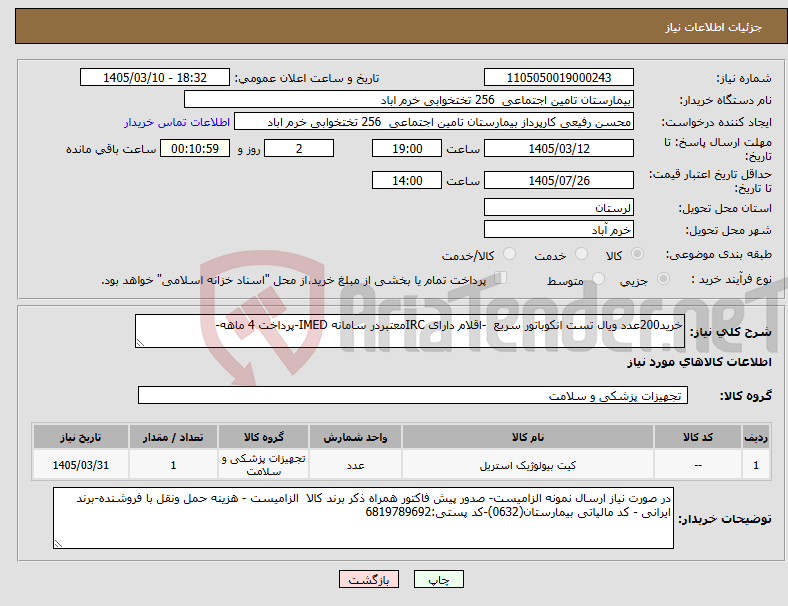
Task: Click the delivery city field خرم آباد
Action: coord(558,229)
